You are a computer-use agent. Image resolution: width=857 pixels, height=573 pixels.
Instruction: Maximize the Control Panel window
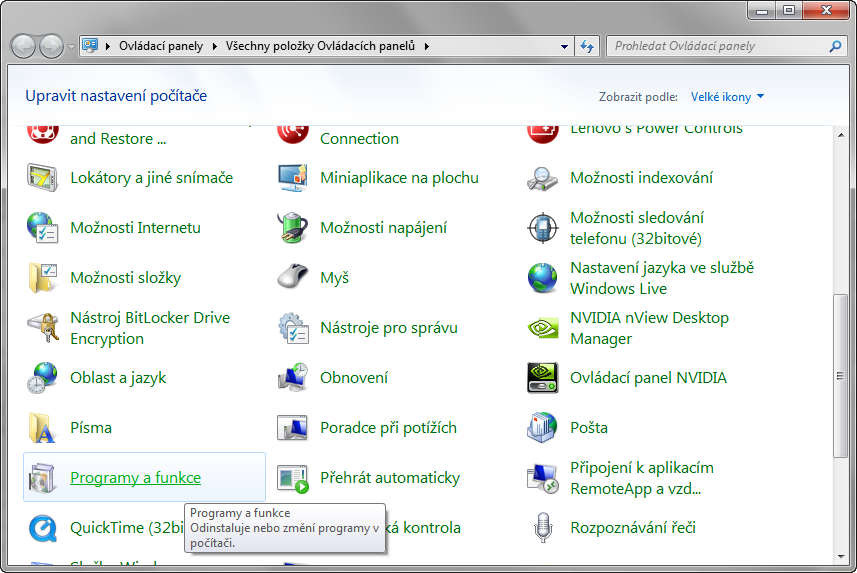click(x=789, y=10)
